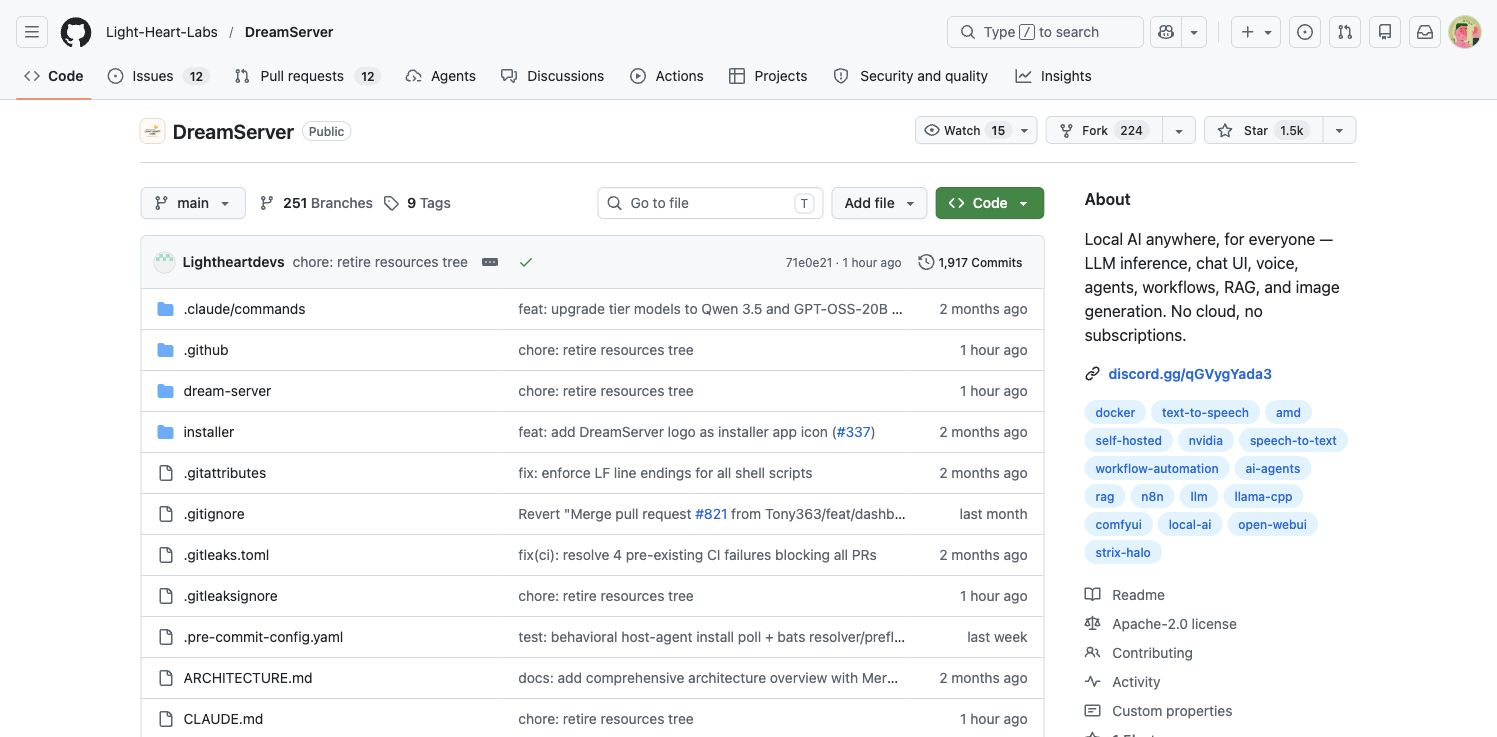This screenshot has width=1497, height=737.
Task: Open the Copilot dropdown arrow in header
Action: pyautogui.click(x=1194, y=32)
